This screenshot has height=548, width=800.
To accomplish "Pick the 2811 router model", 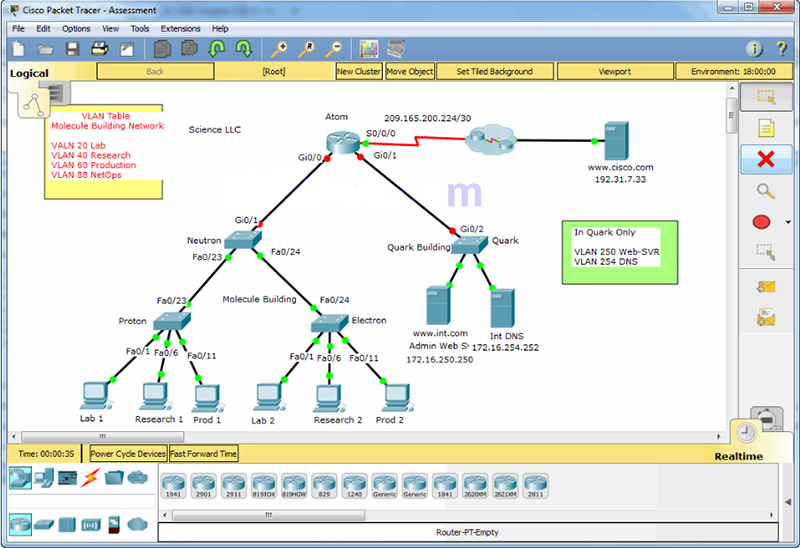I will pyautogui.click(x=535, y=485).
